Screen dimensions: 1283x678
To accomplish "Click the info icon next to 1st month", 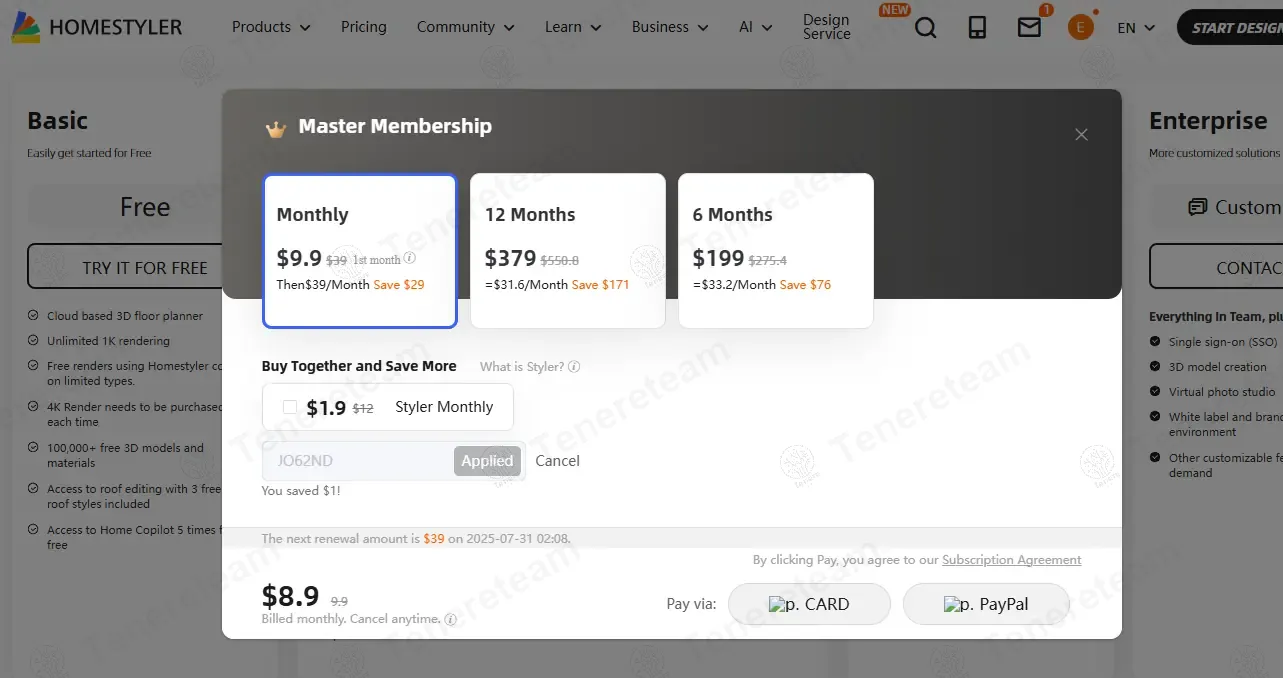I will click(412, 258).
